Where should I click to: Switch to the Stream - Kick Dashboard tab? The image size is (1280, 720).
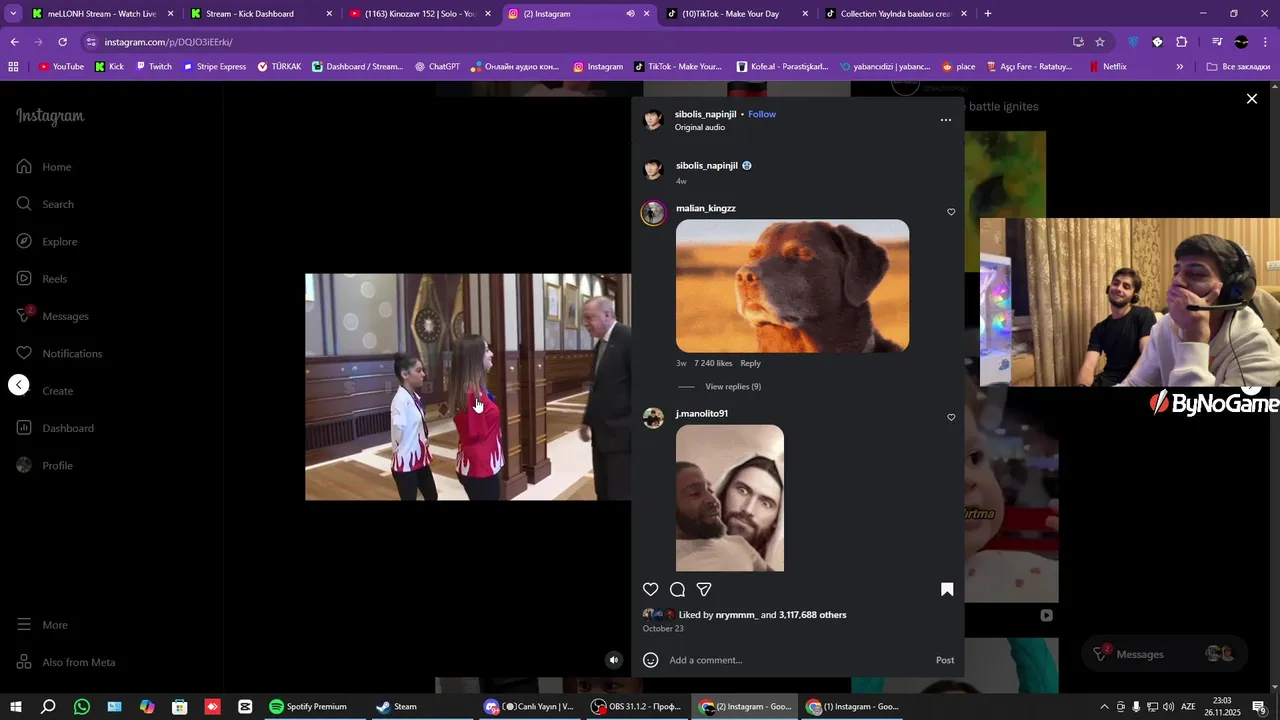click(261, 14)
